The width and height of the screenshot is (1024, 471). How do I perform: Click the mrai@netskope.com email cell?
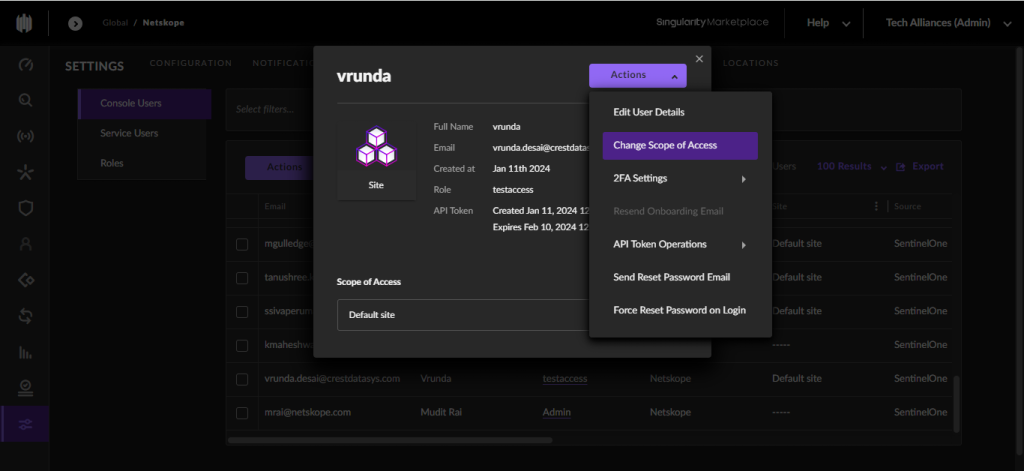pyautogui.click(x=308, y=413)
